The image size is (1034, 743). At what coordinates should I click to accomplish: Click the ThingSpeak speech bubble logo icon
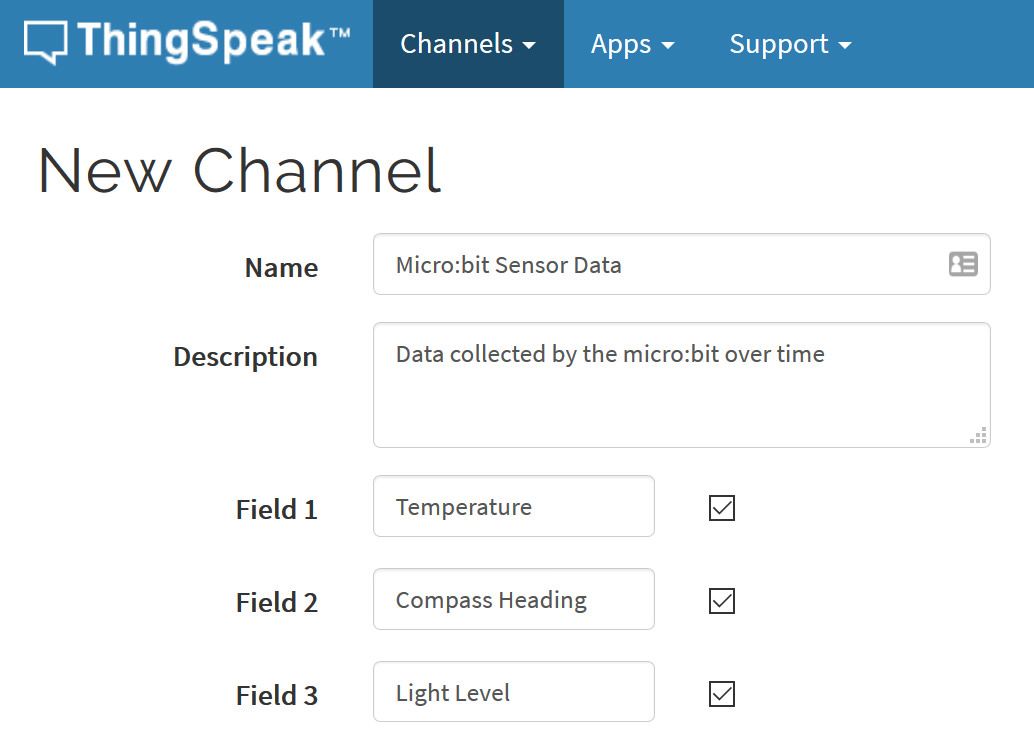(x=46, y=43)
